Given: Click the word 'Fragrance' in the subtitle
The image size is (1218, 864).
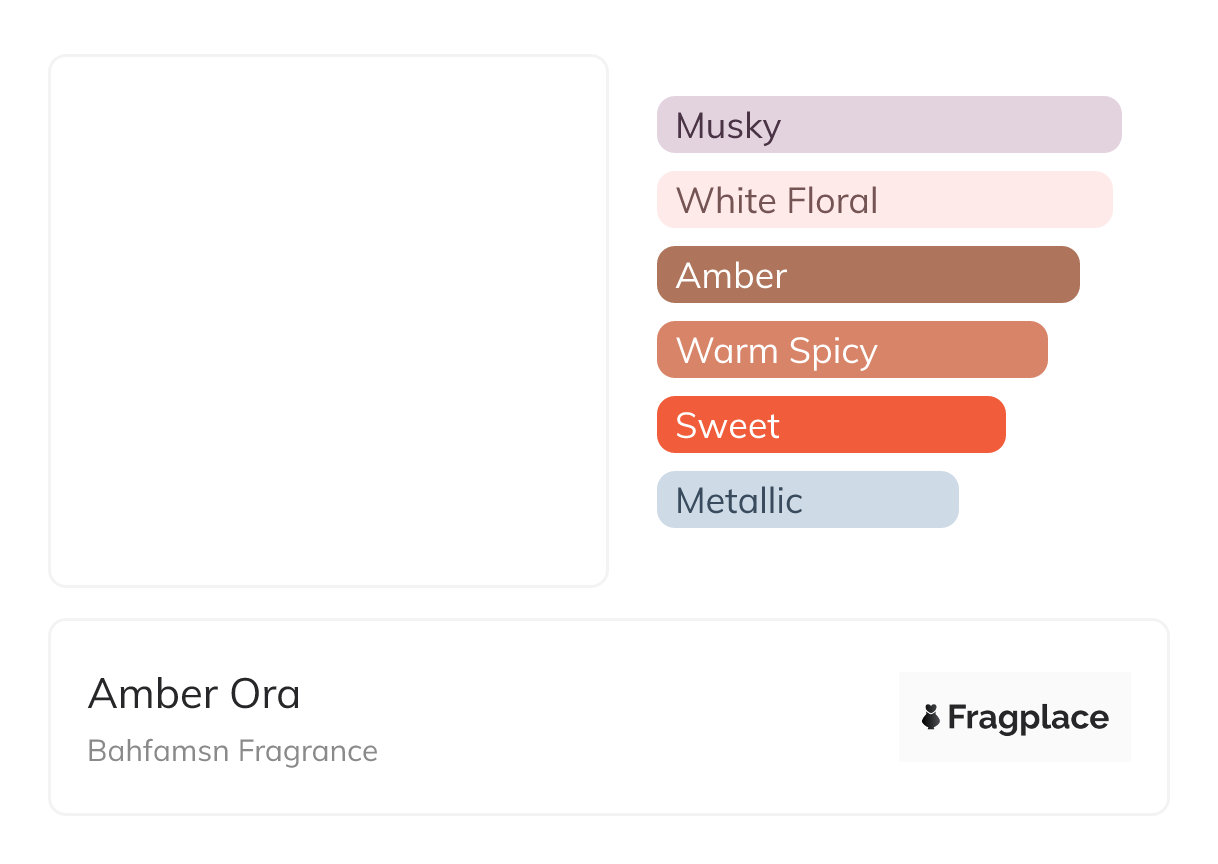Looking at the screenshot, I should click(307, 751).
